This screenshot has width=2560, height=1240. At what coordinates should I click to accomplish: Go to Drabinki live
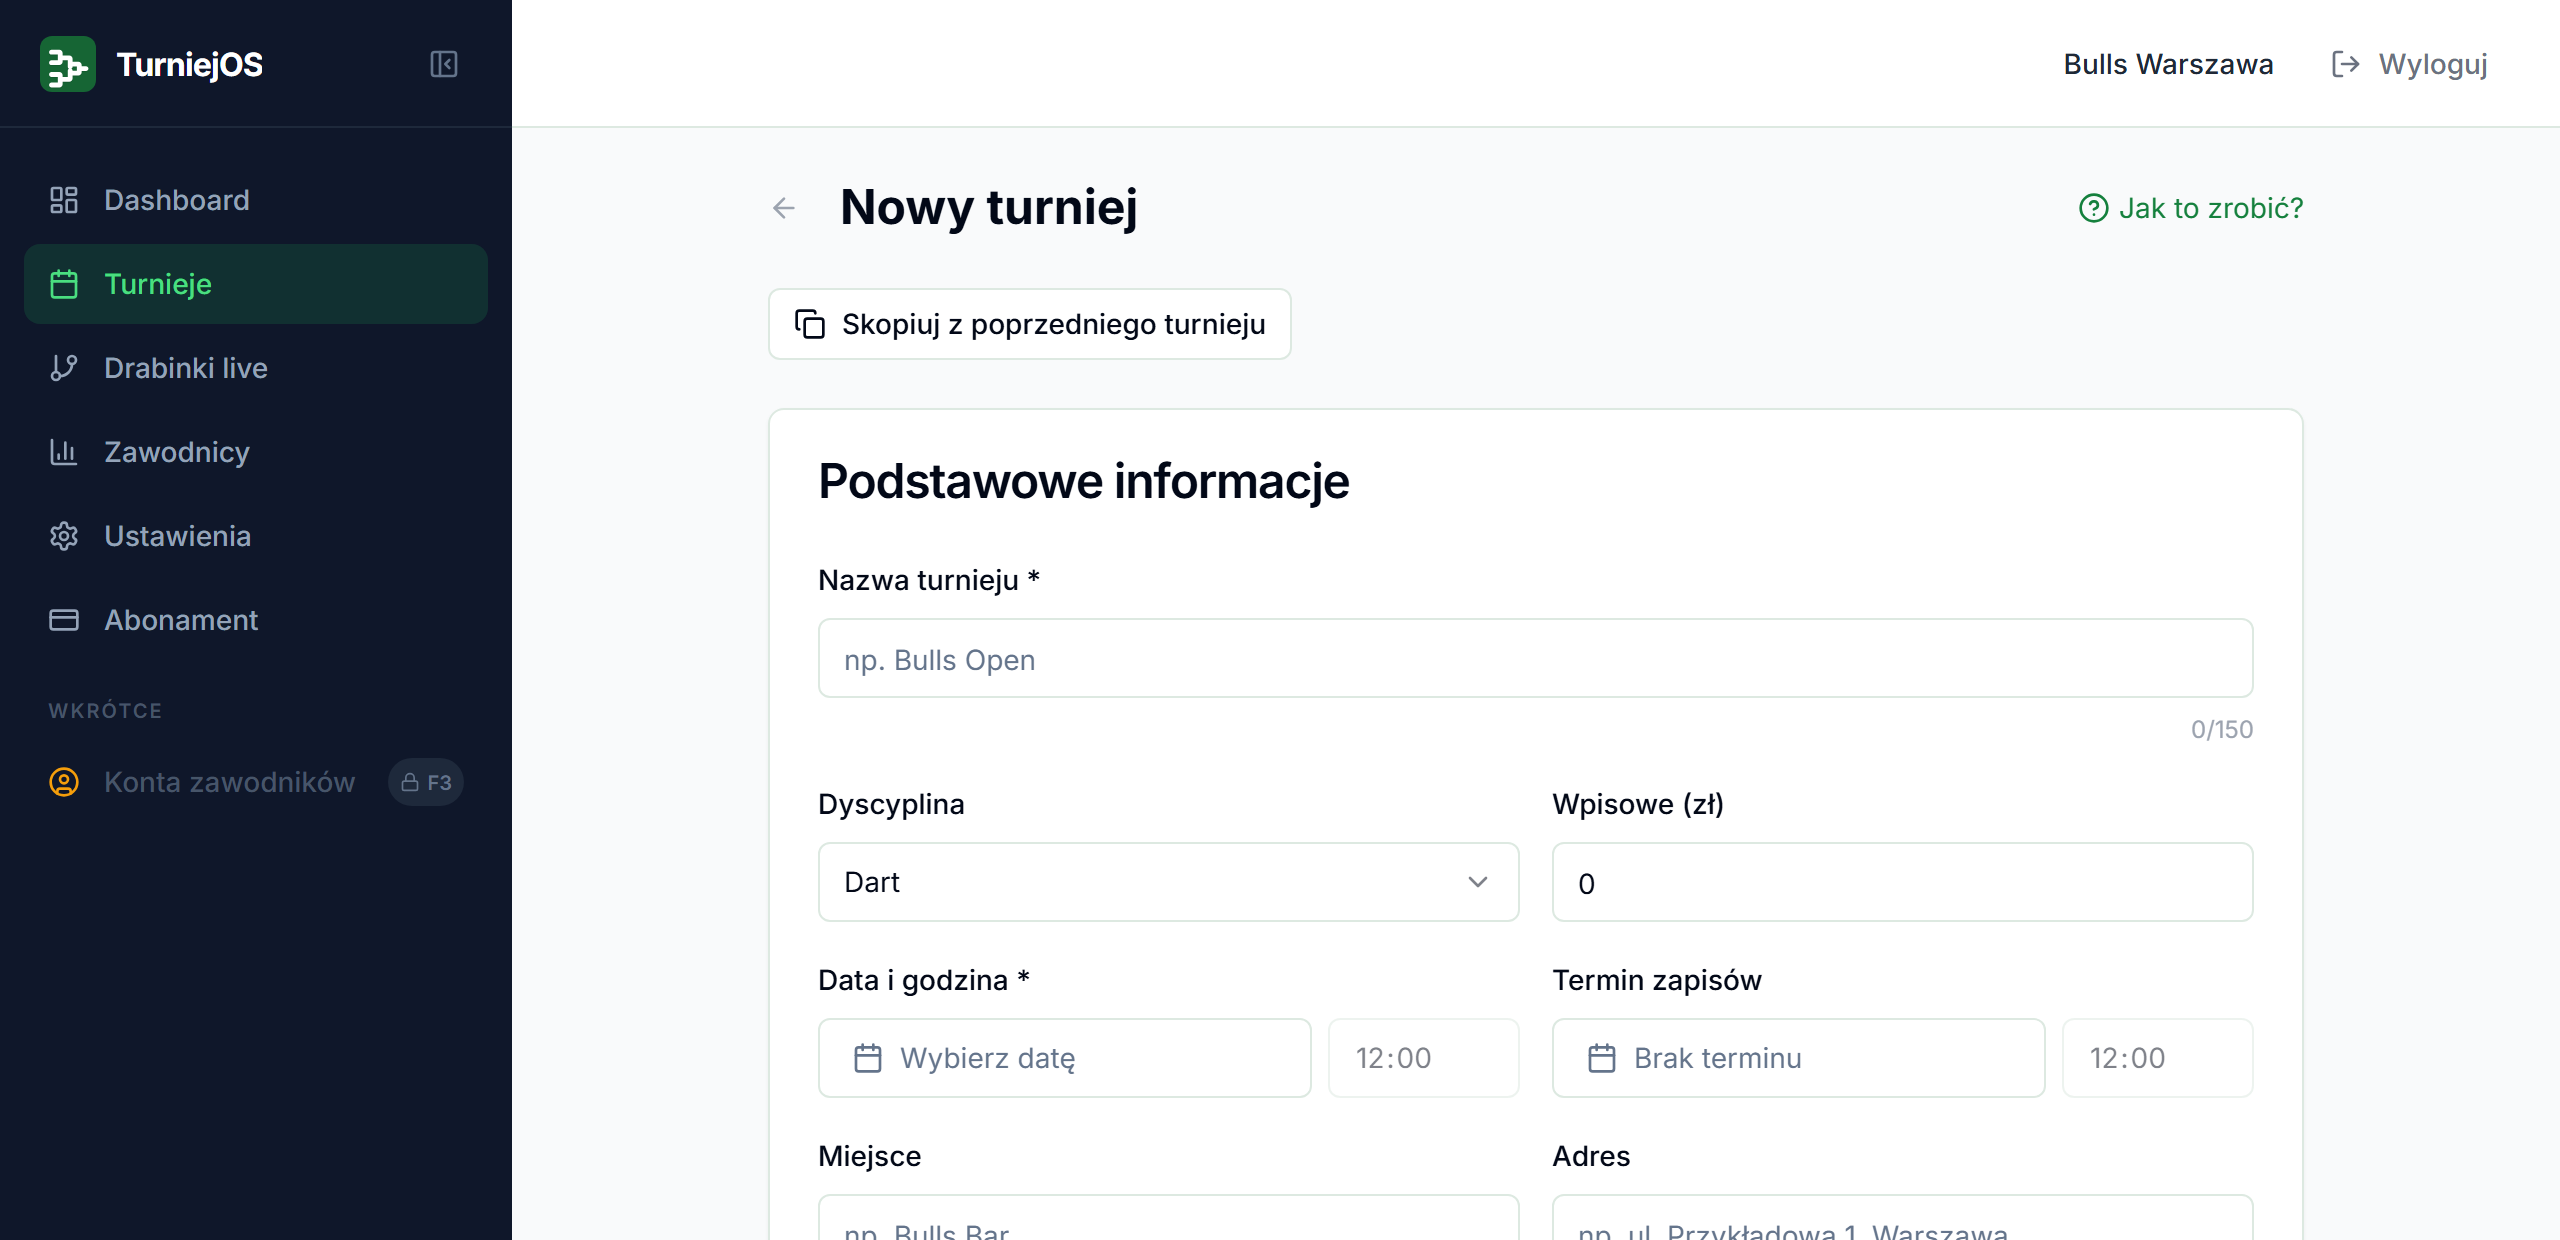point(256,368)
